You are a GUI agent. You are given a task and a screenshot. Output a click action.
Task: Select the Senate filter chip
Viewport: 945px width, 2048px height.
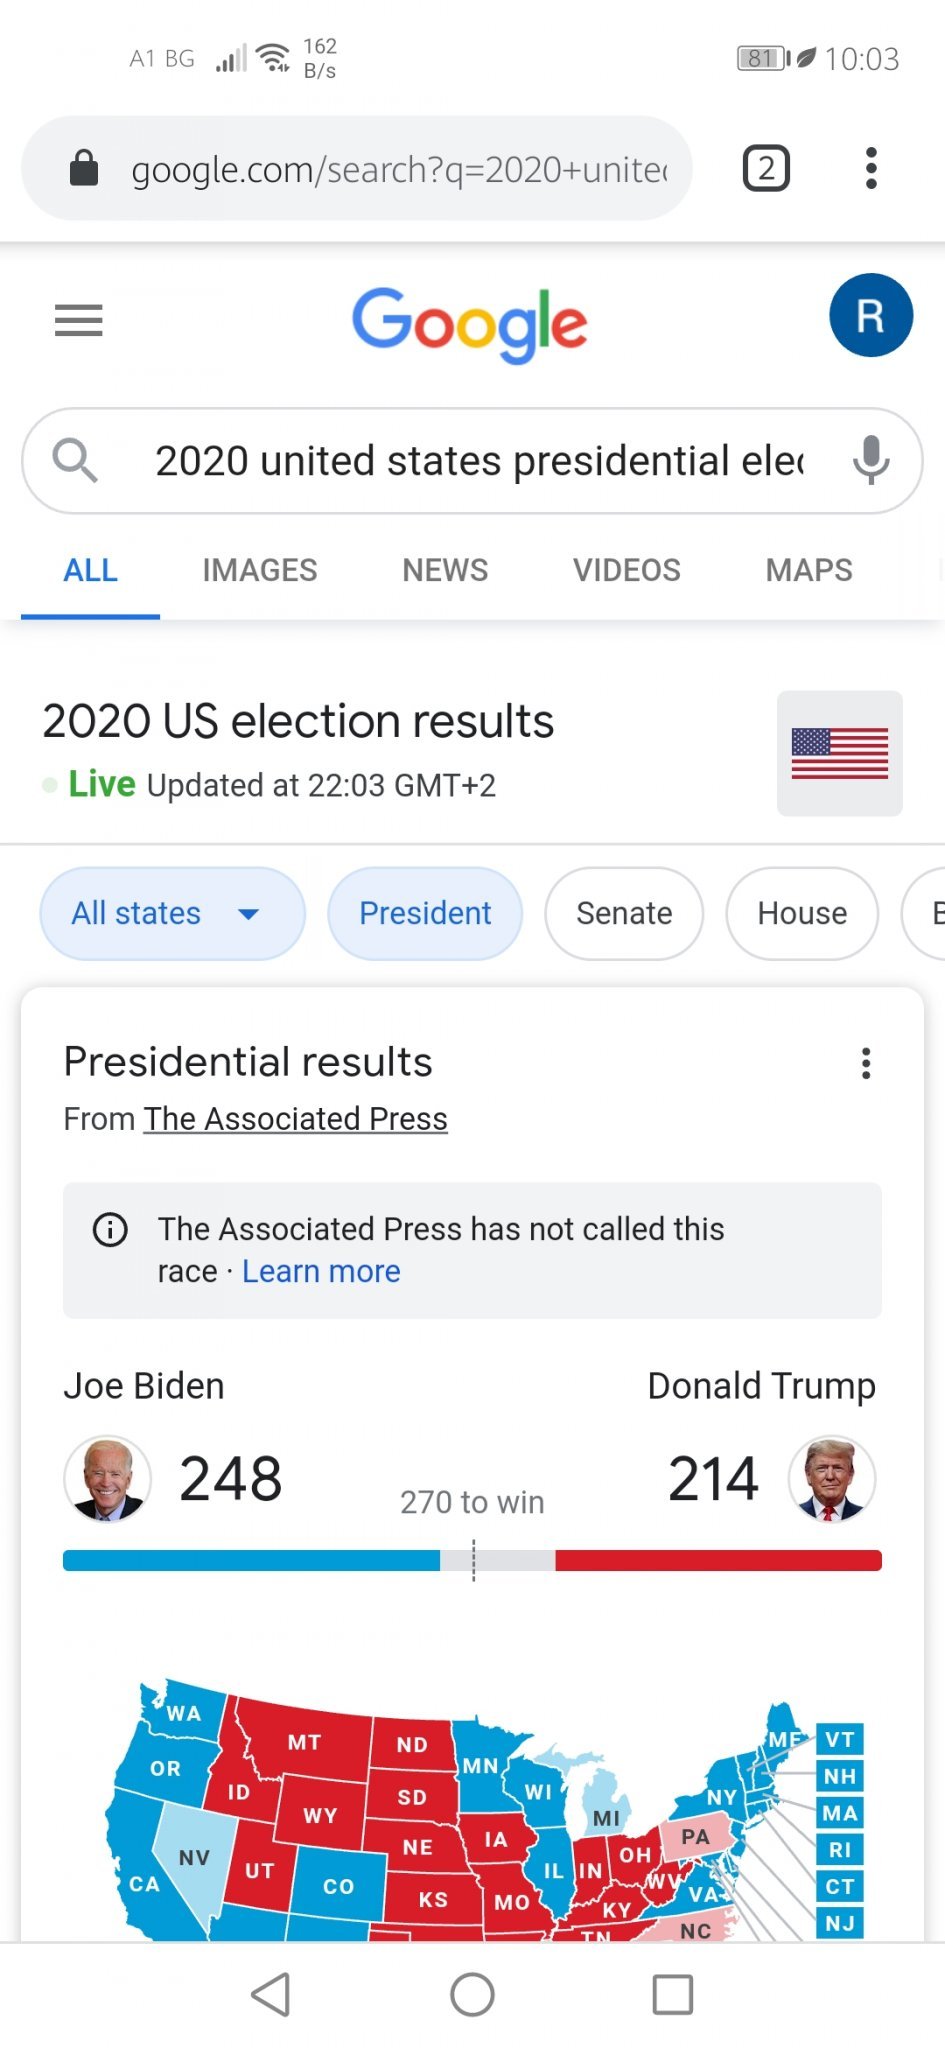tap(624, 913)
